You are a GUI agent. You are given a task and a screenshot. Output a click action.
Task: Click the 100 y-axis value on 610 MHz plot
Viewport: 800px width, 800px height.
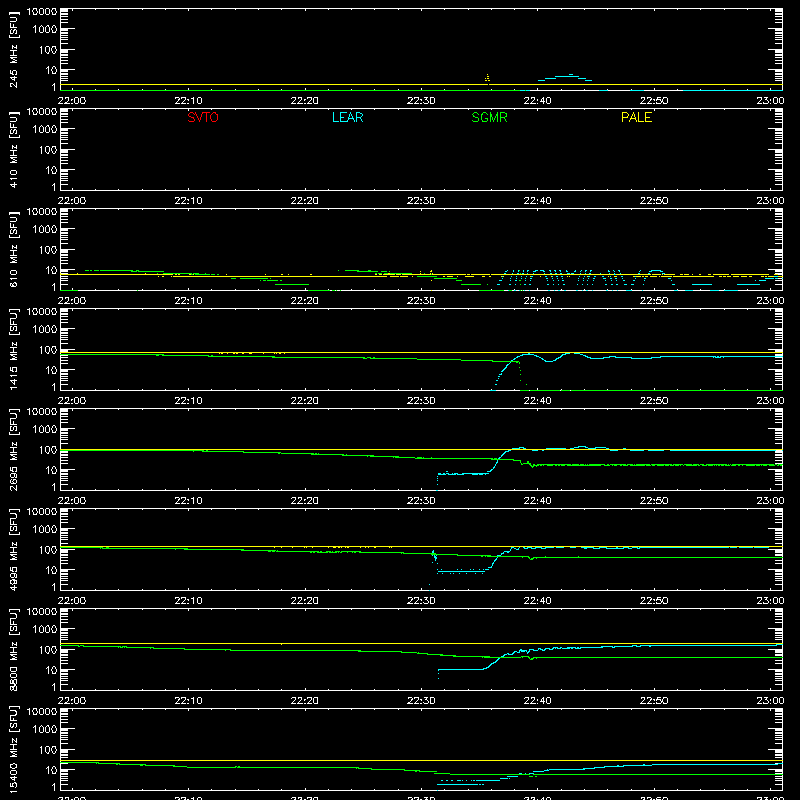[x=48, y=250]
